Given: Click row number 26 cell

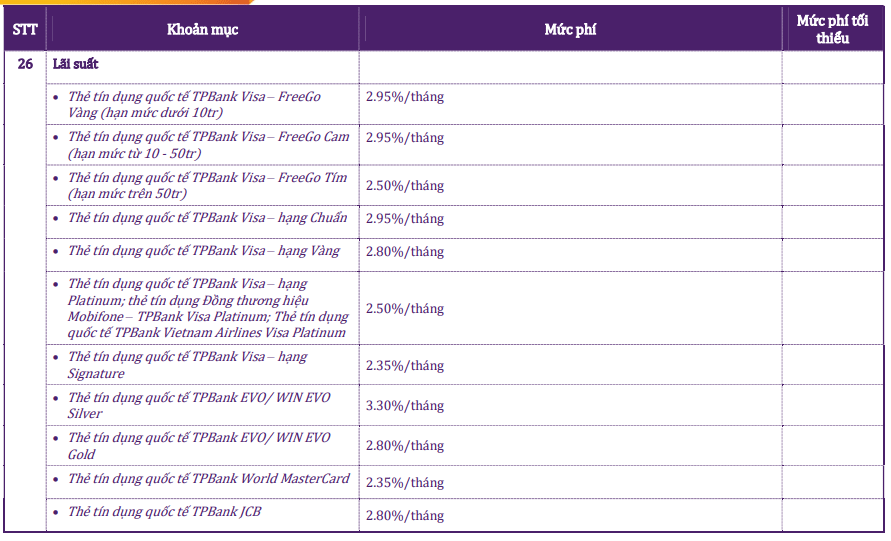Looking at the screenshot, I should coord(25,63).
